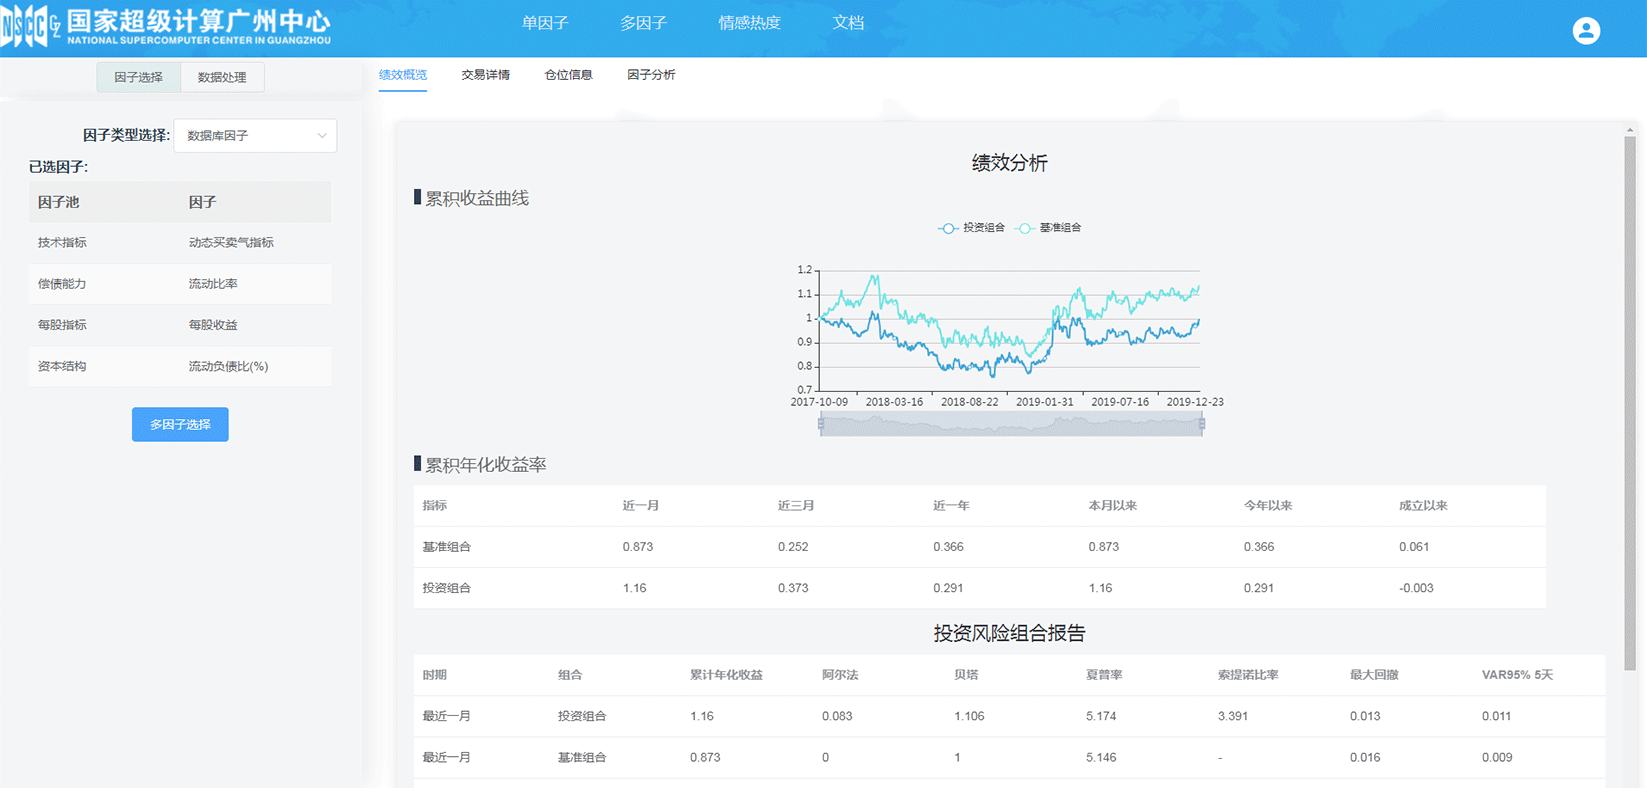Click the 多因子选择 button
The width and height of the screenshot is (1647, 800).
[x=180, y=425]
